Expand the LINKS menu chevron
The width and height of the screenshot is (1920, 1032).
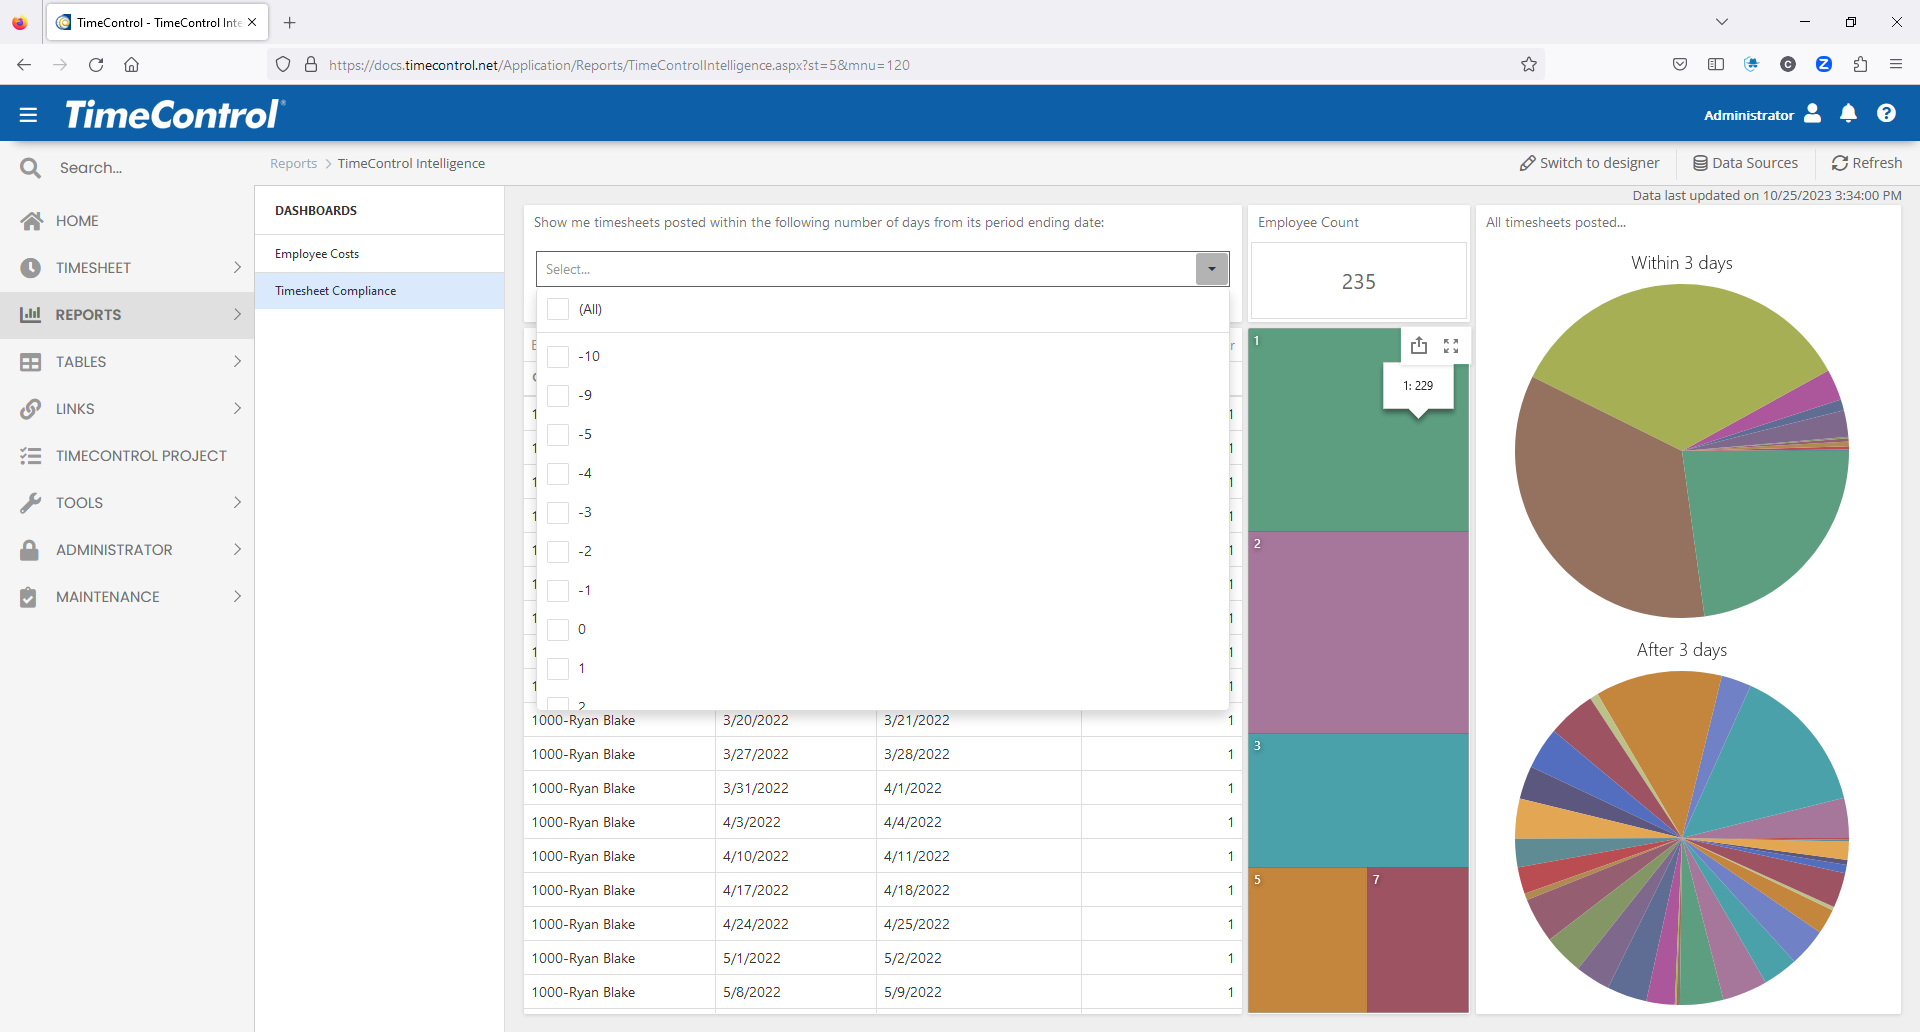tap(237, 408)
